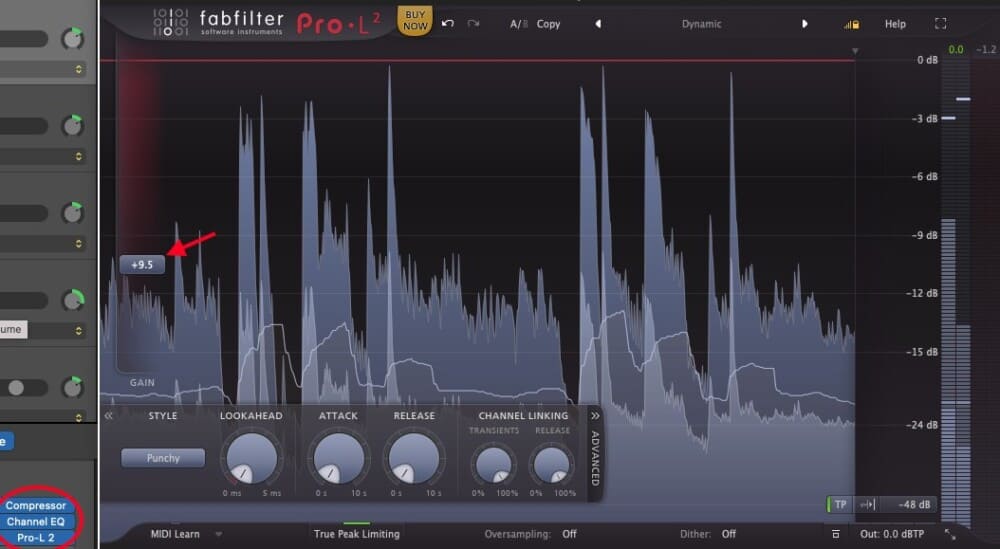The width and height of the screenshot is (1000, 549).
Task: Open the Oversampling Off menu
Action: (570, 534)
